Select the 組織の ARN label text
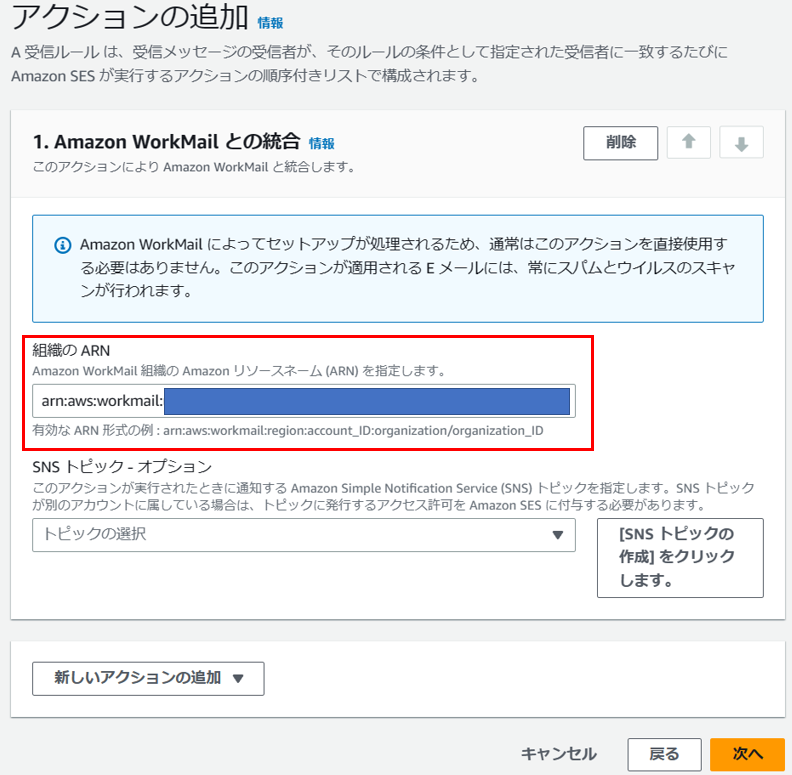The image size is (792, 775). (71, 351)
